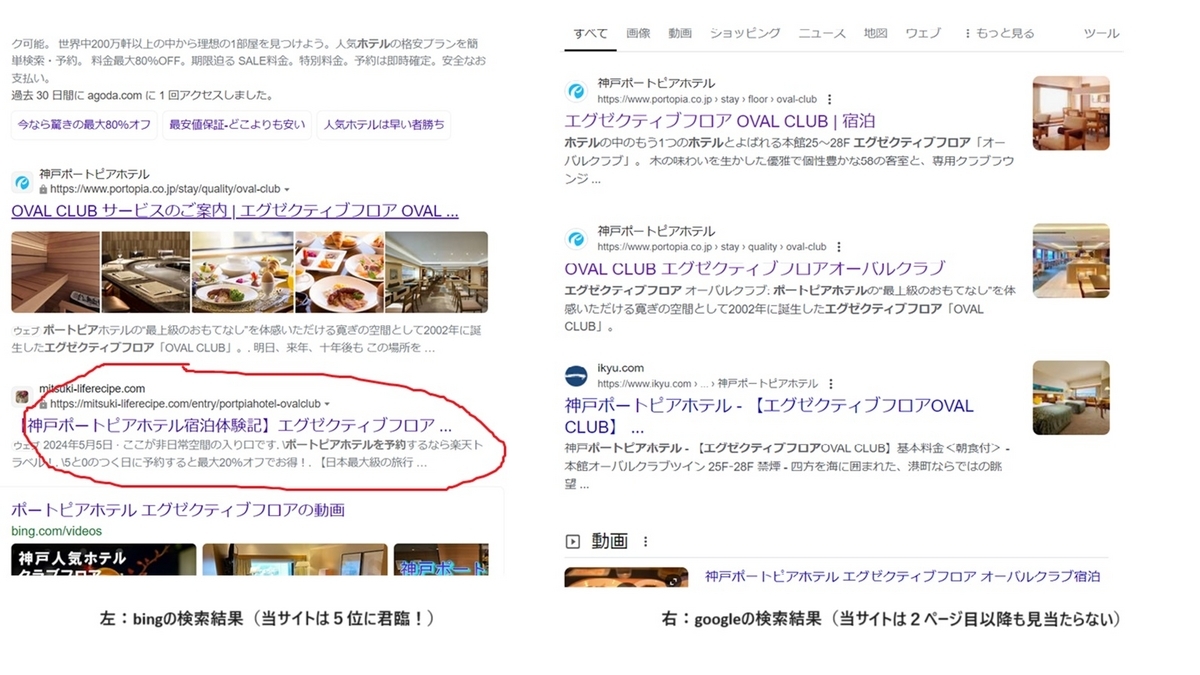Image resolution: width=1200 pixels, height=675 pixels.
Task: Click thumbnail of the OVAL CLUB | 宿泊 result
Action: click(x=1071, y=113)
